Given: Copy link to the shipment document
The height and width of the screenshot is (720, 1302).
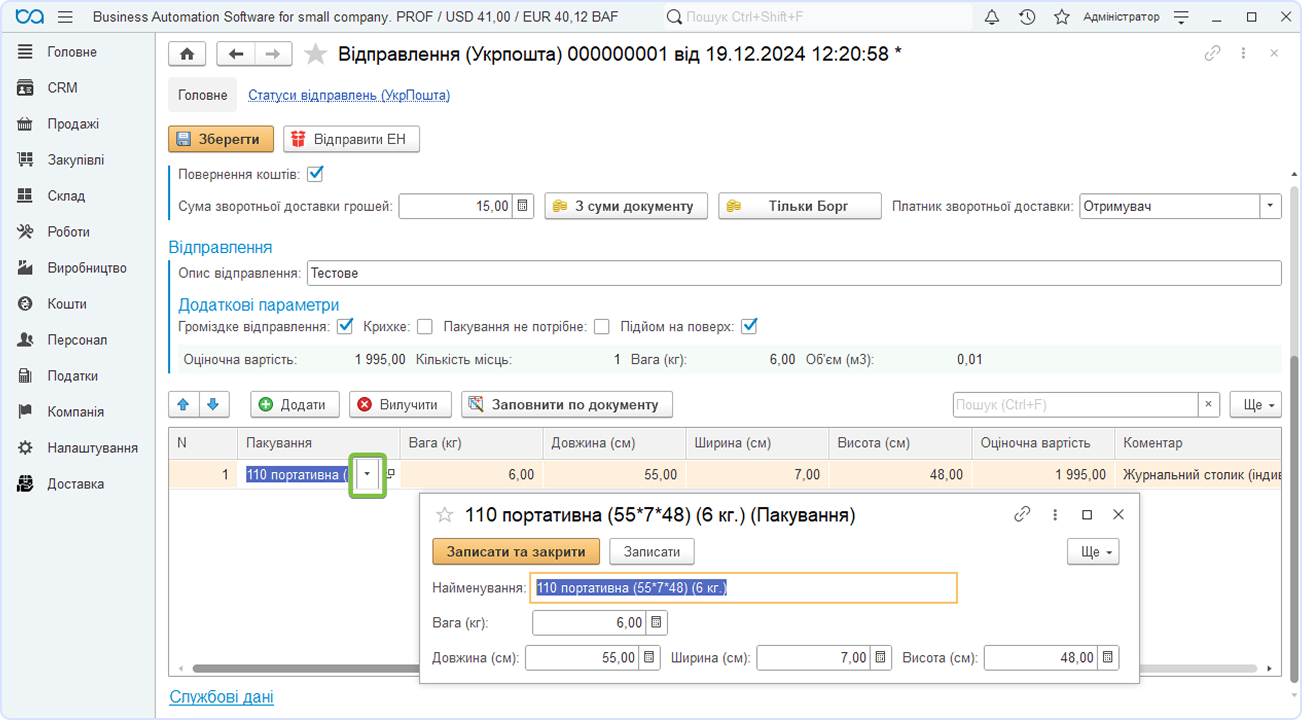Looking at the screenshot, I should coord(1213,54).
